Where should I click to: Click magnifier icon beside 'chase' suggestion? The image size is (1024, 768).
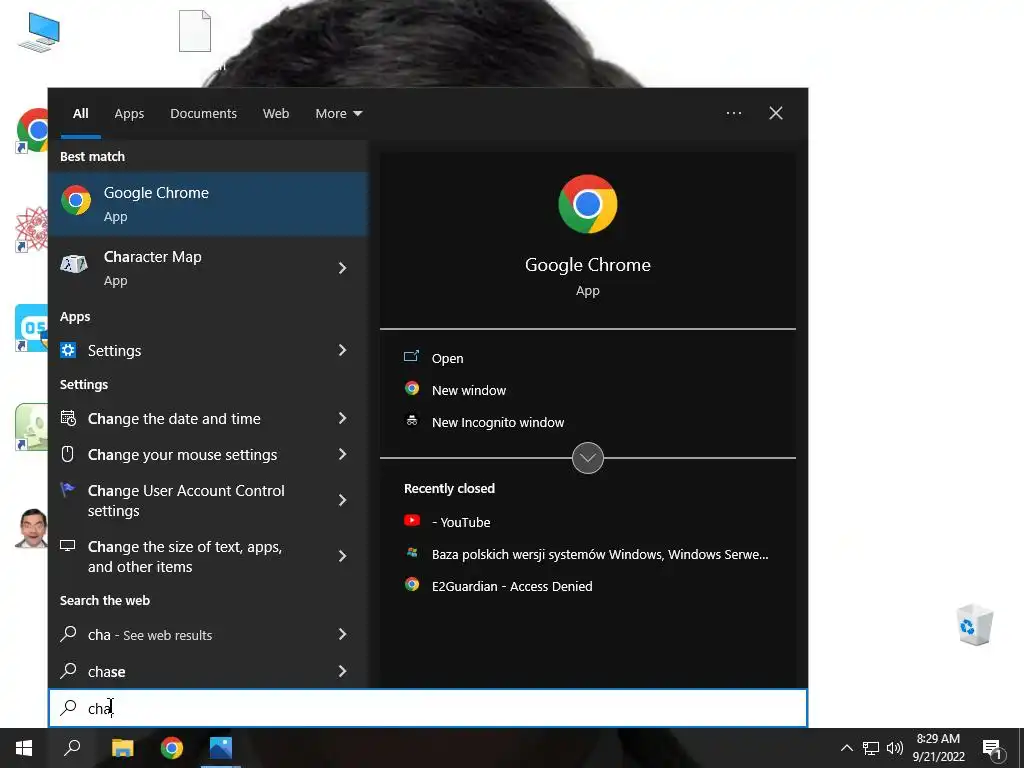pos(68,671)
